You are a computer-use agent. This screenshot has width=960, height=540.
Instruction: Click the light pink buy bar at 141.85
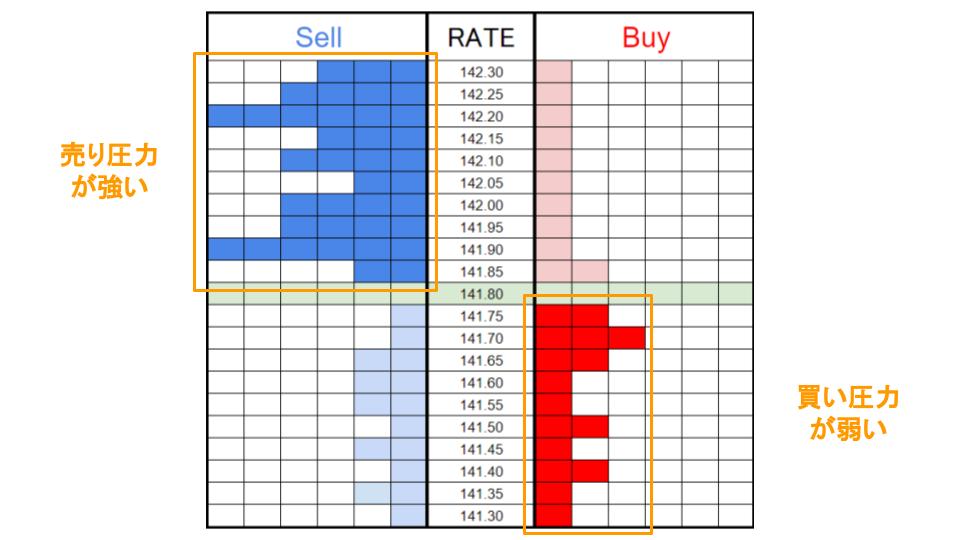(x=572, y=271)
